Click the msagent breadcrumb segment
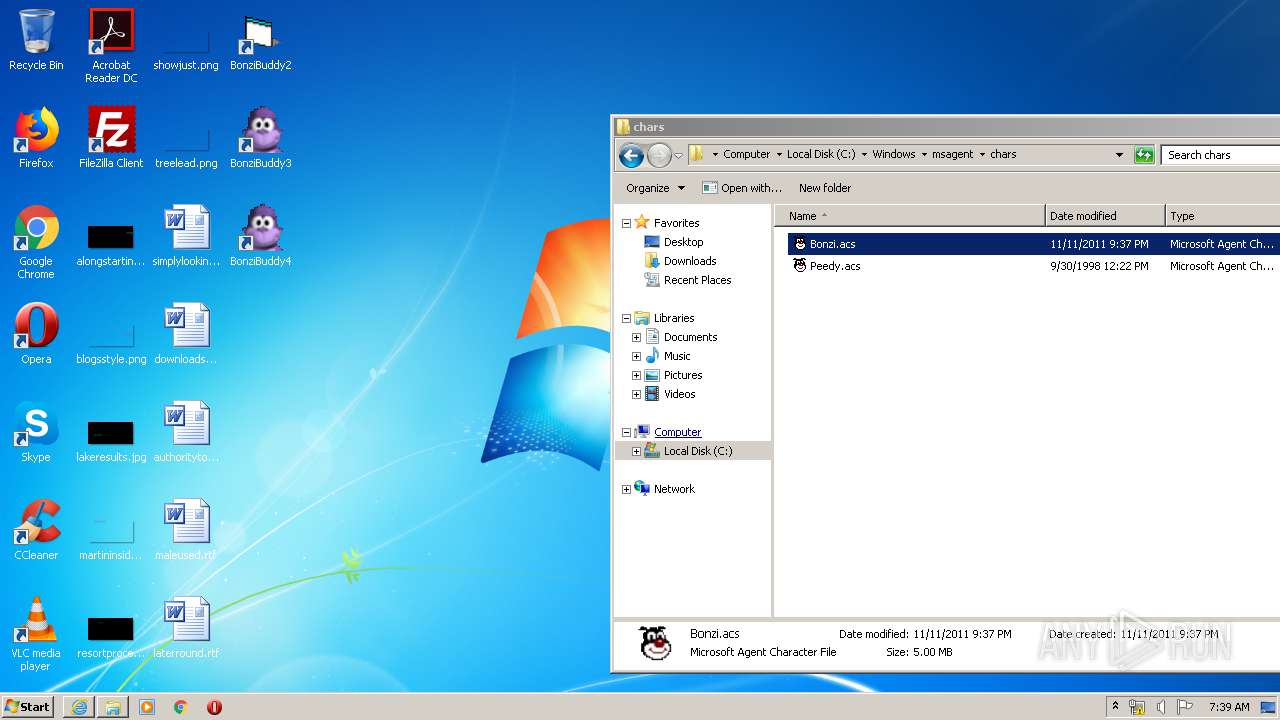 coord(952,155)
